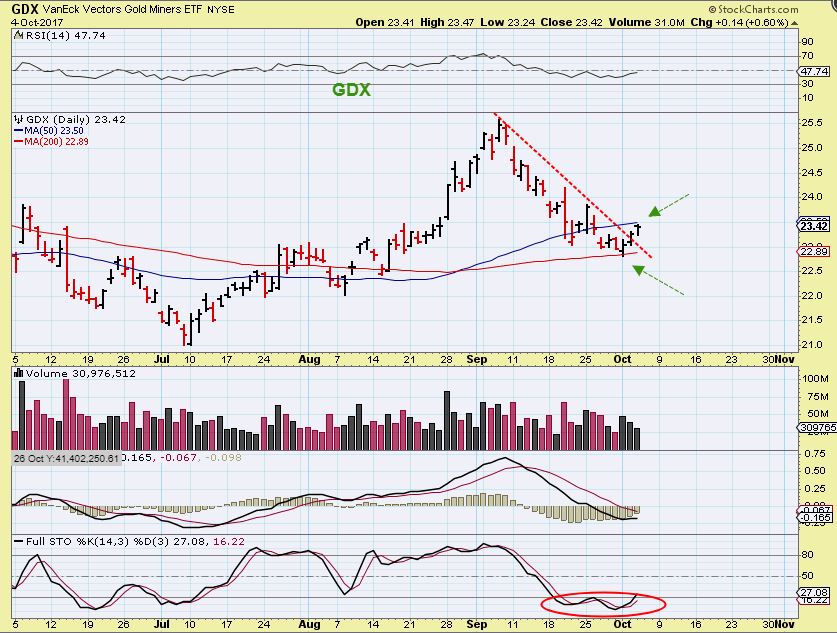Image resolution: width=837 pixels, height=633 pixels.
Task: Click the '26 Oct Y:41,402,250.61' crosshair readout
Action: 66,458
